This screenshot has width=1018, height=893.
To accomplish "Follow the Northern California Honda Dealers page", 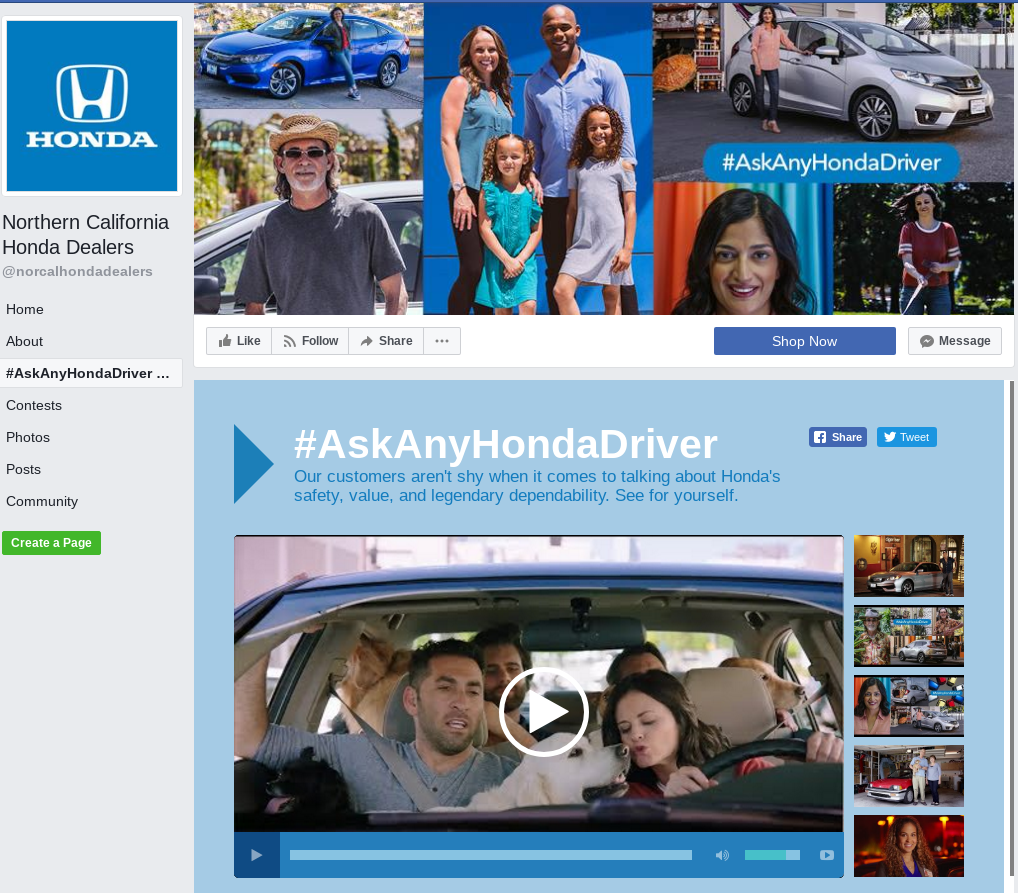I will click(x=310, y=341).
